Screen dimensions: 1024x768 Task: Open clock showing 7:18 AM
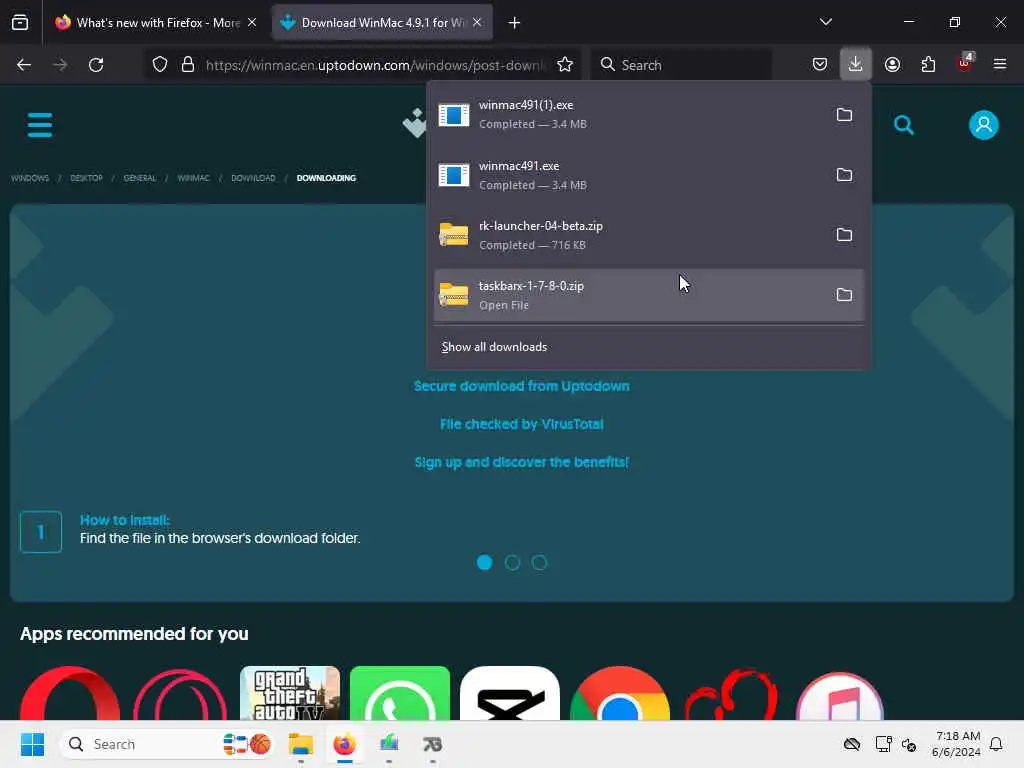click(957, 744)
